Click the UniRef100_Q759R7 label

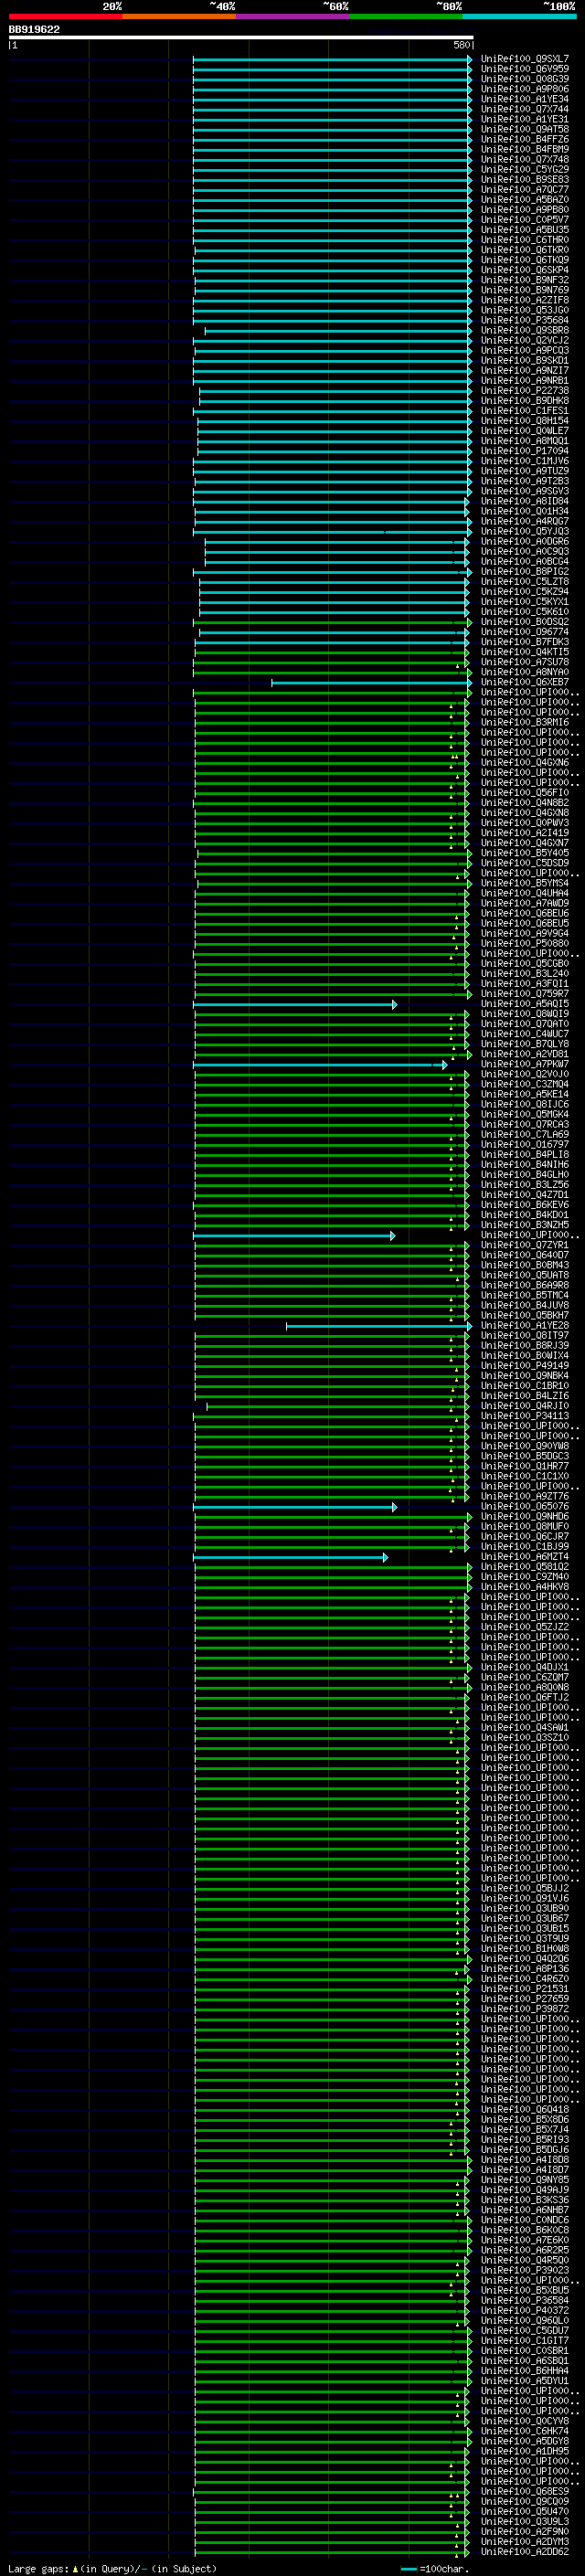tap(524, 994)
